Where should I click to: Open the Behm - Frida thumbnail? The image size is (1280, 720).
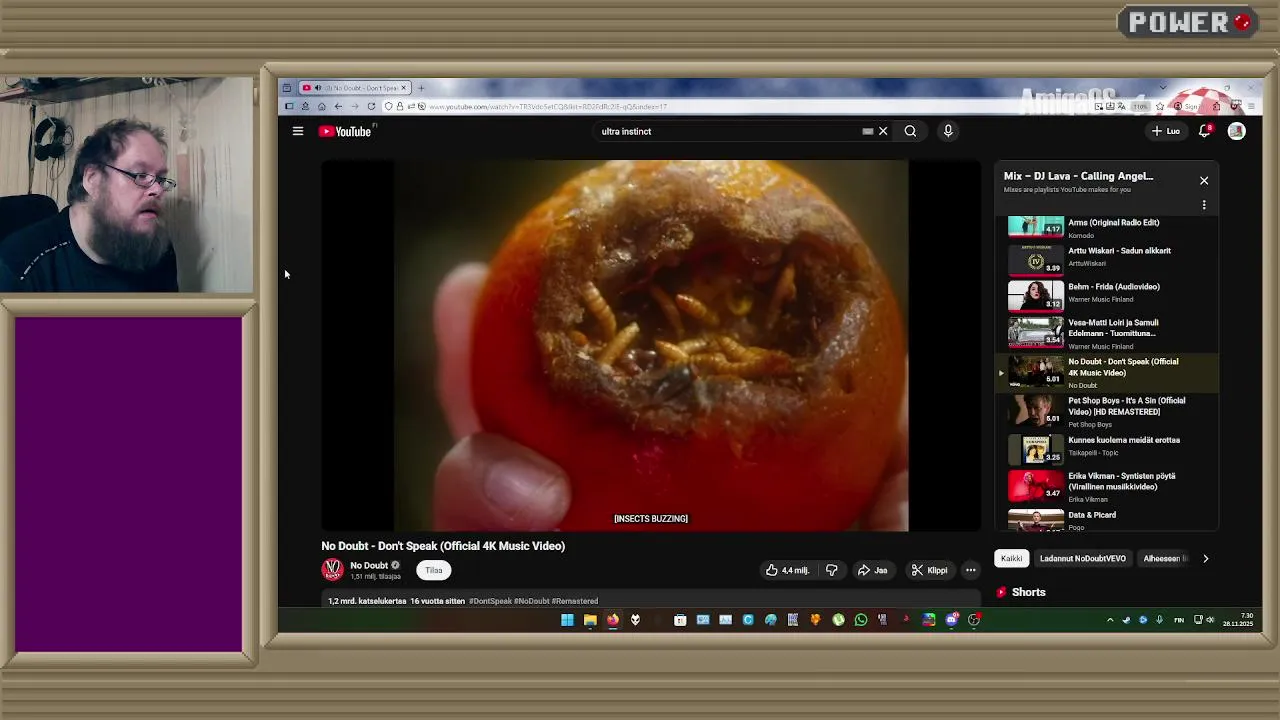click(1035, 295)
